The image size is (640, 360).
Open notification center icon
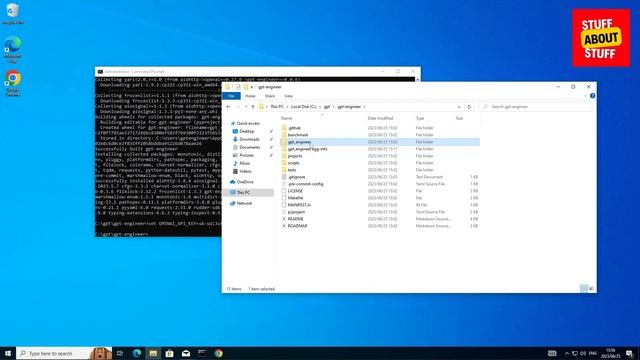(x=629, y=353)
